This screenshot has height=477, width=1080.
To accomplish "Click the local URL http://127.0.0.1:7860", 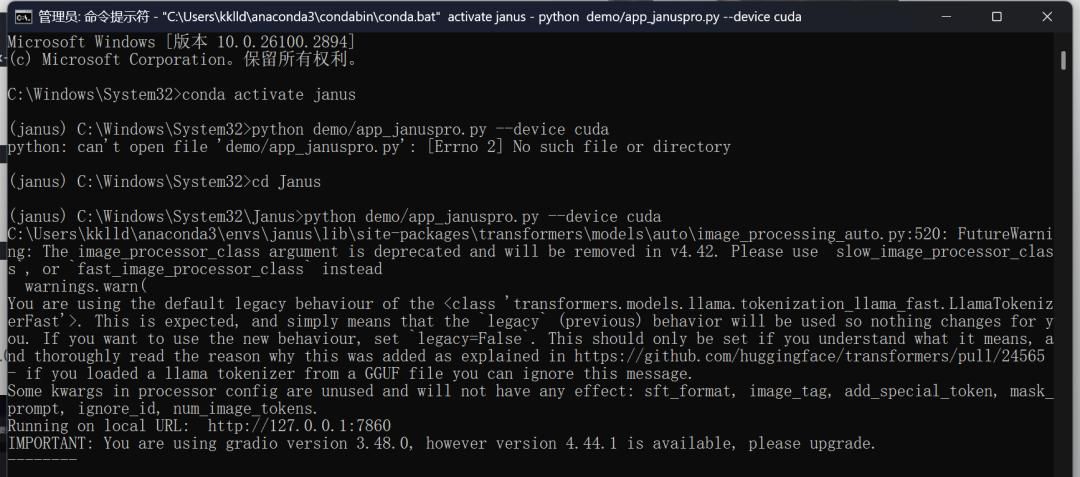I will click(x=300, y=426).
